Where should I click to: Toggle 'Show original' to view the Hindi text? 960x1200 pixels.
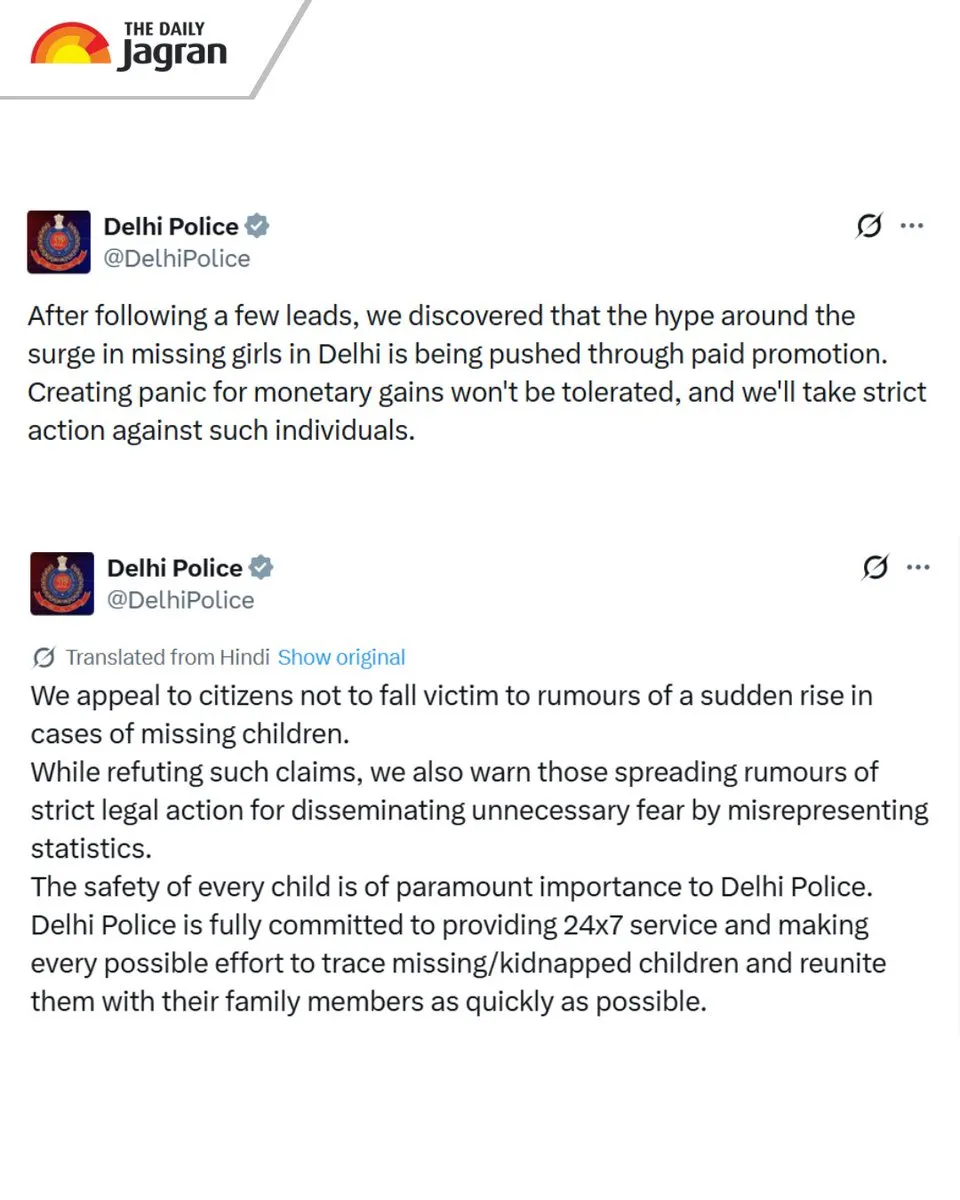[341, 657]
